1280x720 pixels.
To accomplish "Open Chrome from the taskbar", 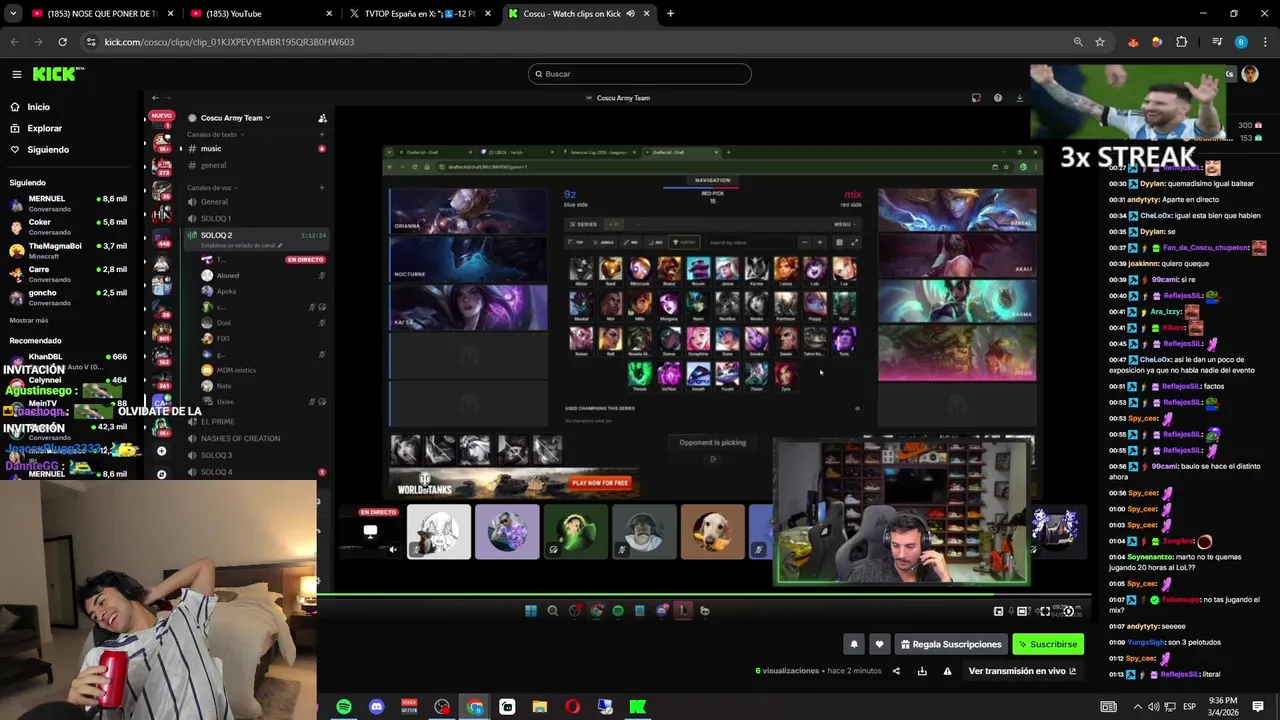I will pyautogui.click(x=475, y=707).
